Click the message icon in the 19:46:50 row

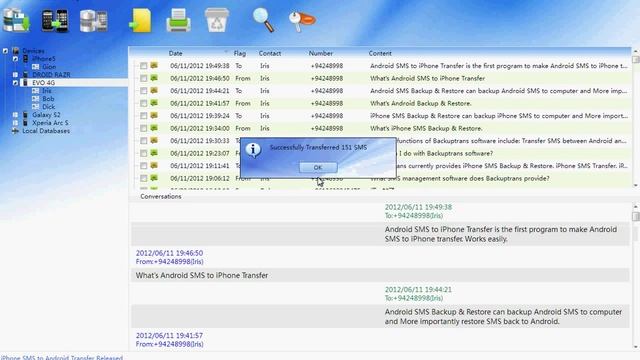[x=154, y=78]
